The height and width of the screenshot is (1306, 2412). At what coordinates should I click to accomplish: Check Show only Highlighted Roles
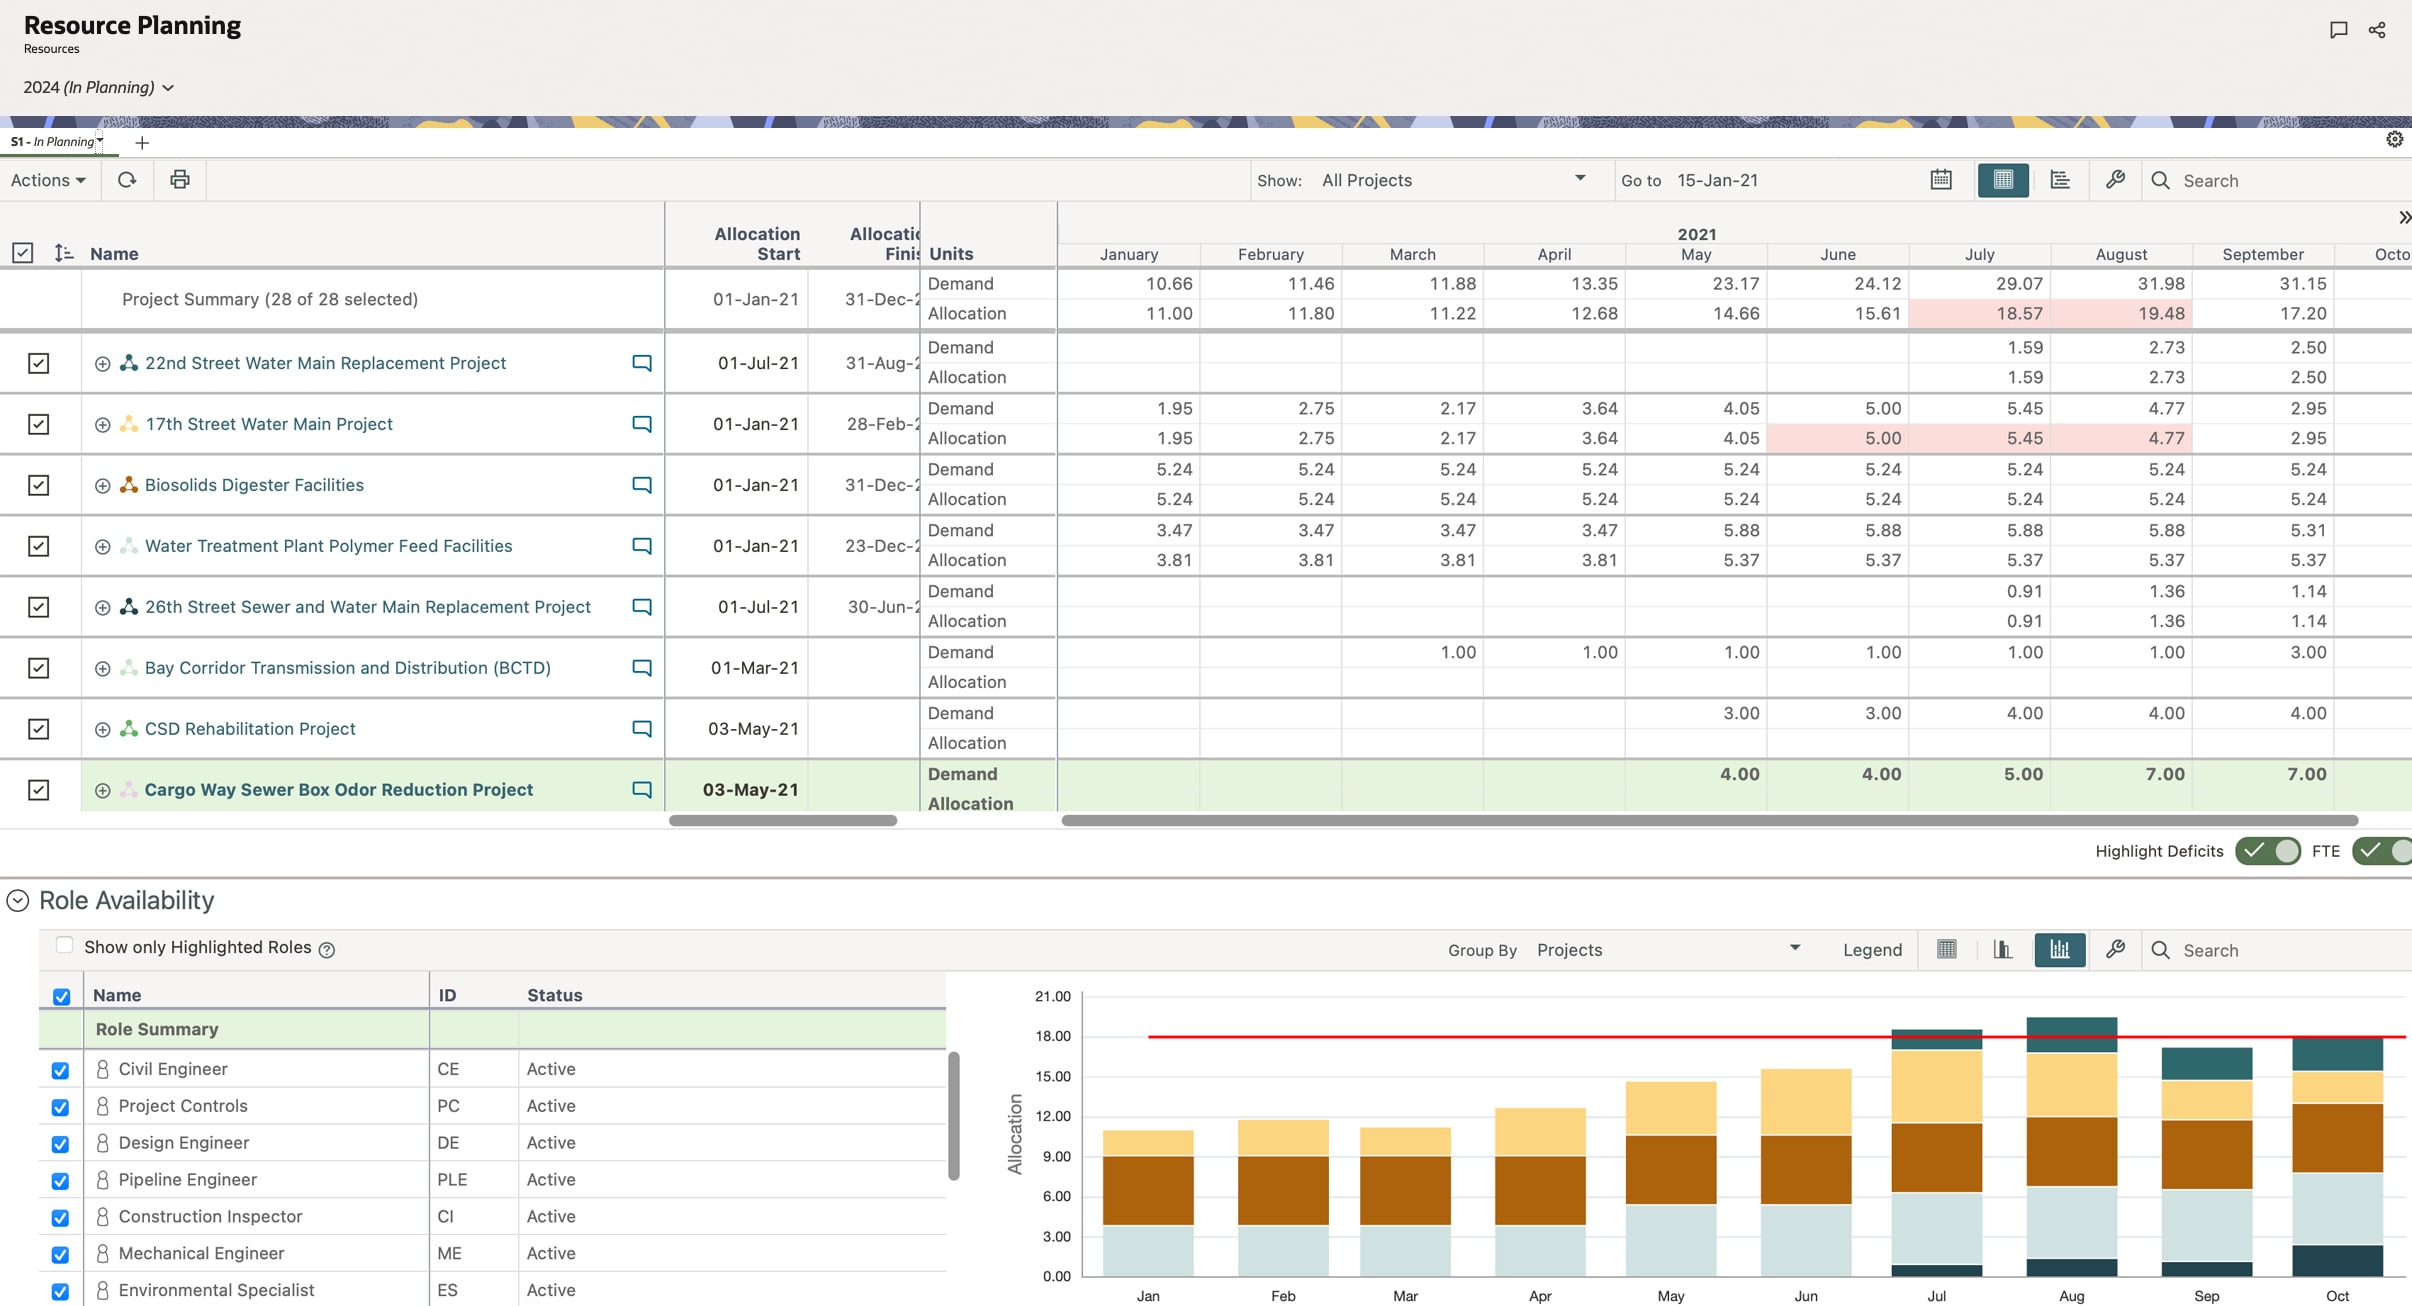click(x=64, y=946)
